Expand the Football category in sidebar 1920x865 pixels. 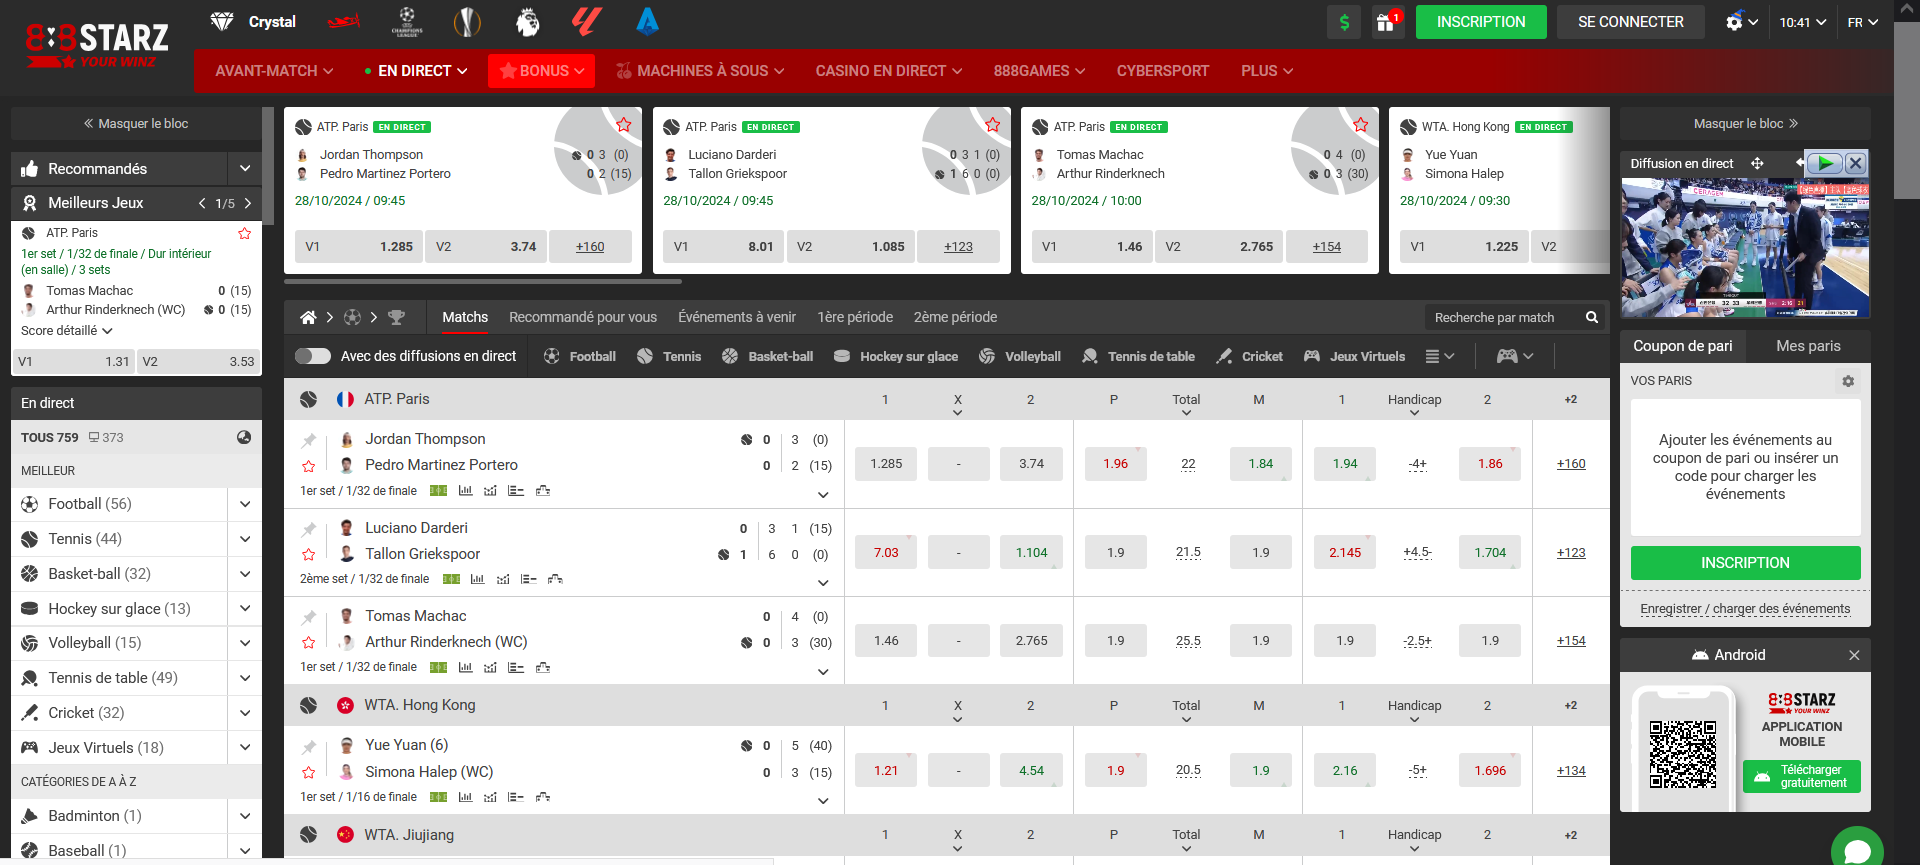(245, 504)
